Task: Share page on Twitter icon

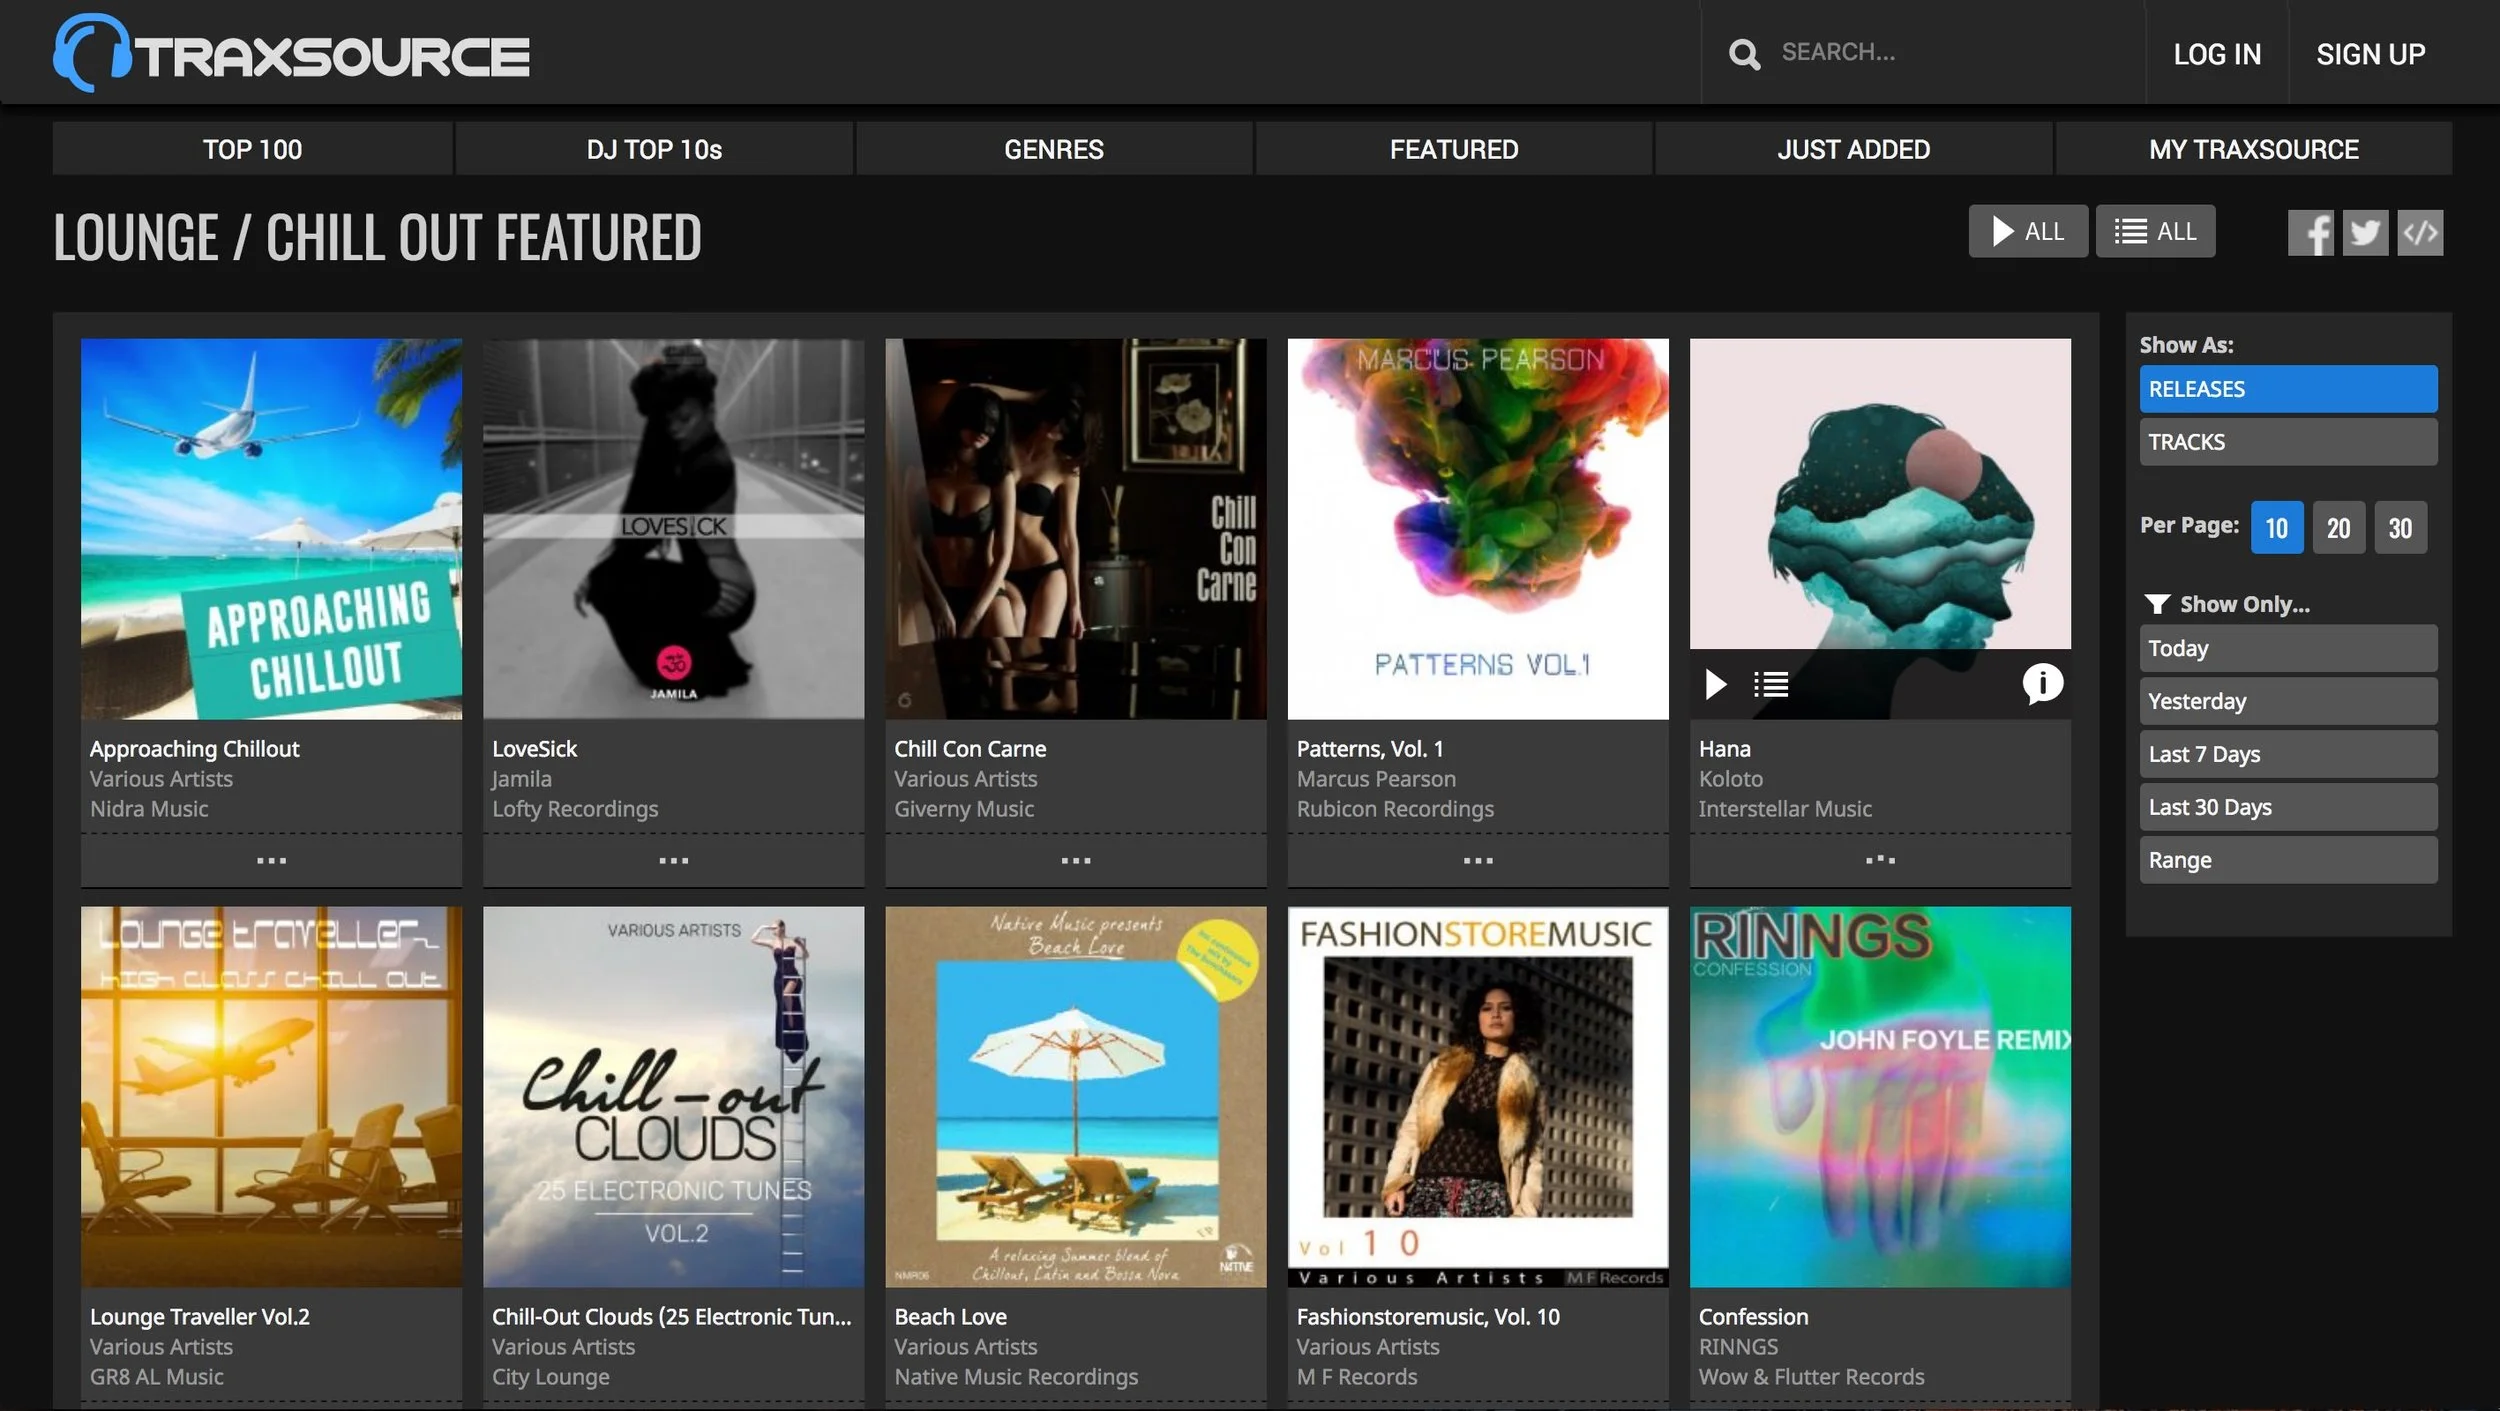Action: [2365, 233]
